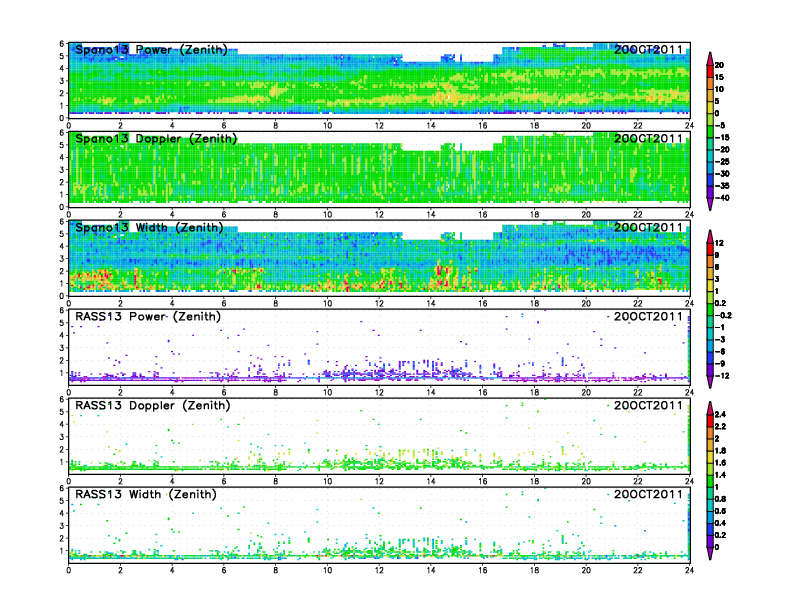Select the RASS13 Doppler (Zenith) panel title
This screenshot has height=612, width=792.
click(151, 406)
